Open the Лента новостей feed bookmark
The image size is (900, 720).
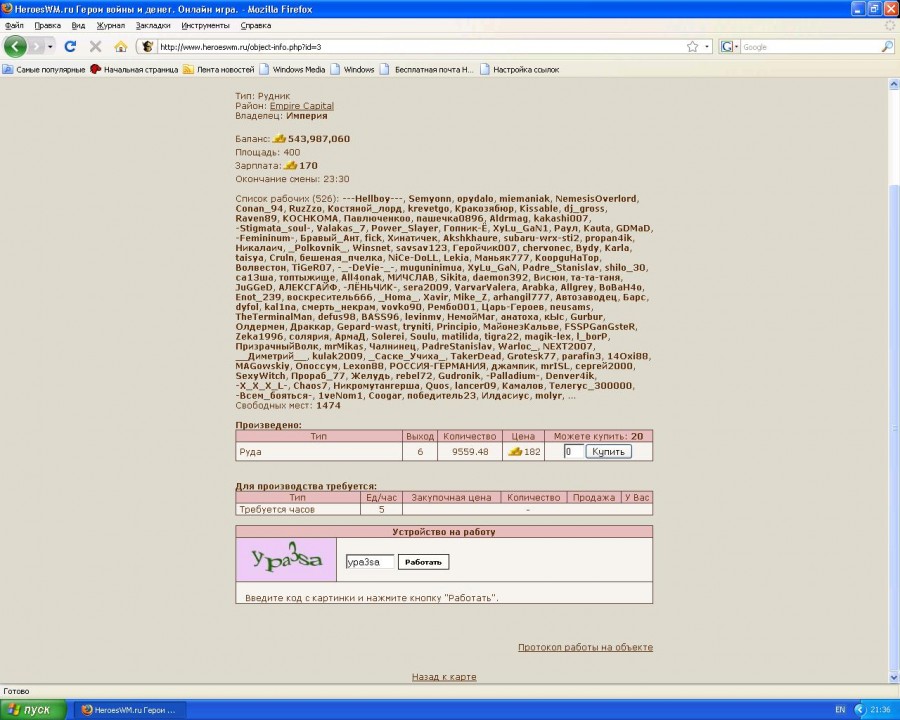click(218, 70)
